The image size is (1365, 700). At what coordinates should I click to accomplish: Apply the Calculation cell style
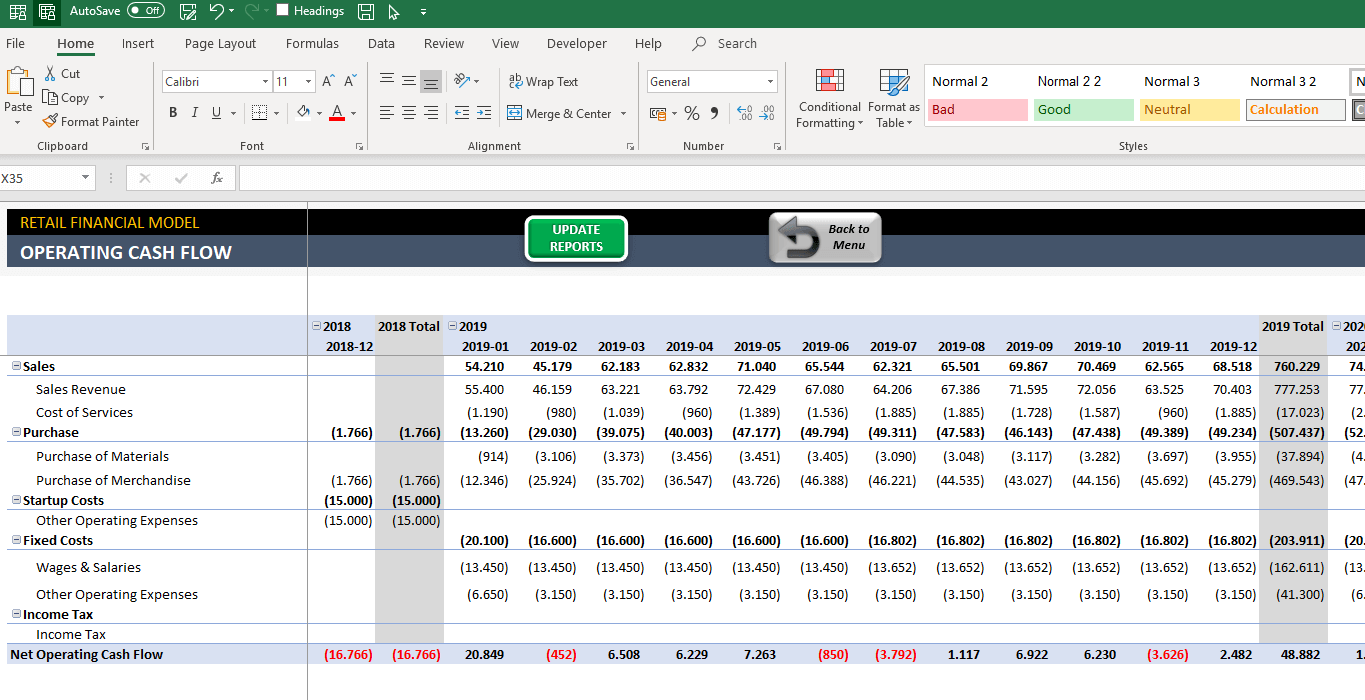1295,110
